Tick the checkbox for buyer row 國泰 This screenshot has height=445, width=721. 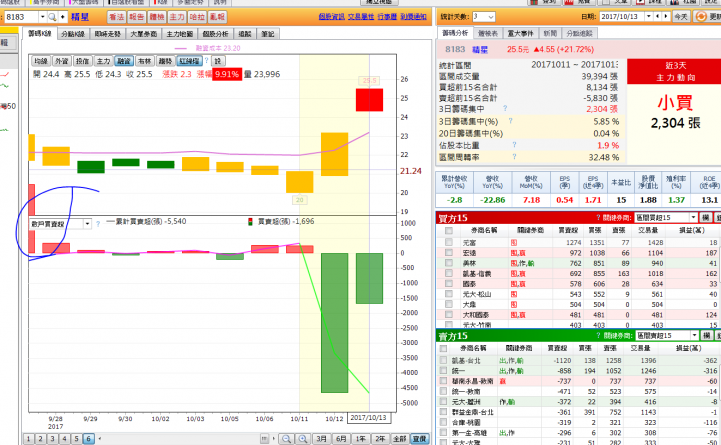pos(449,284)
